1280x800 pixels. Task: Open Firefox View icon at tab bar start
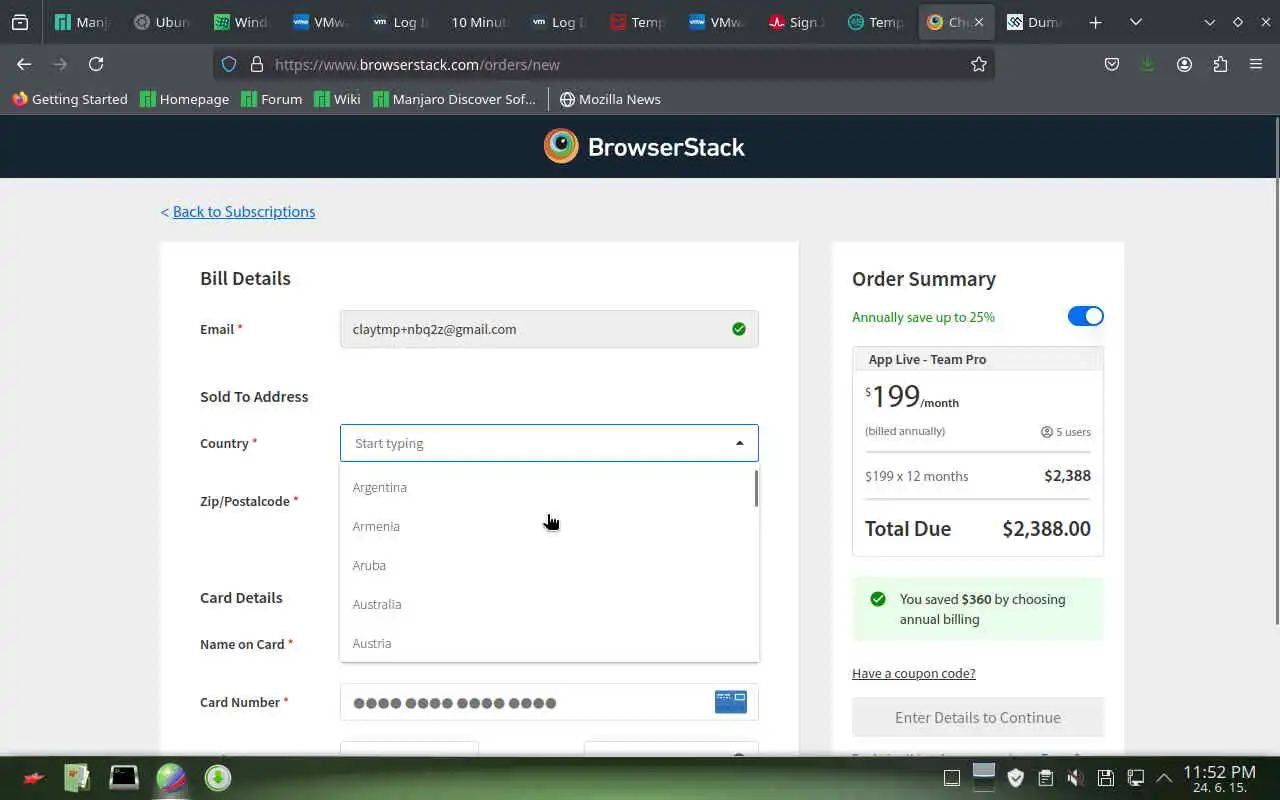point(20,22)
